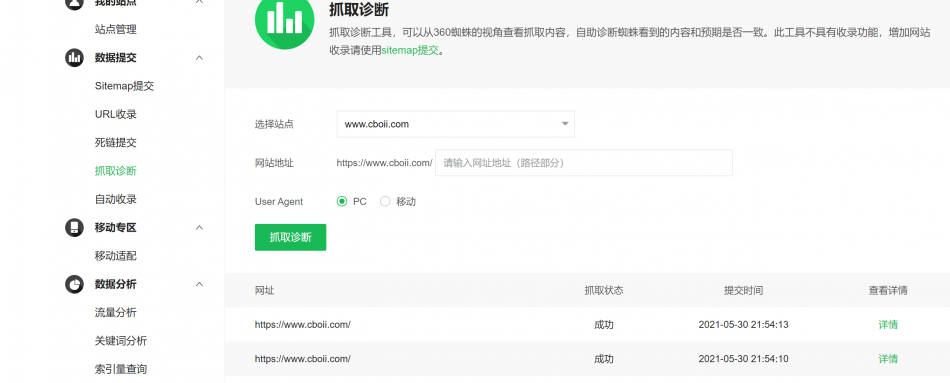
Task: Open Sitemap提交 in the sidebar
Action: click(x=124, y=86)
